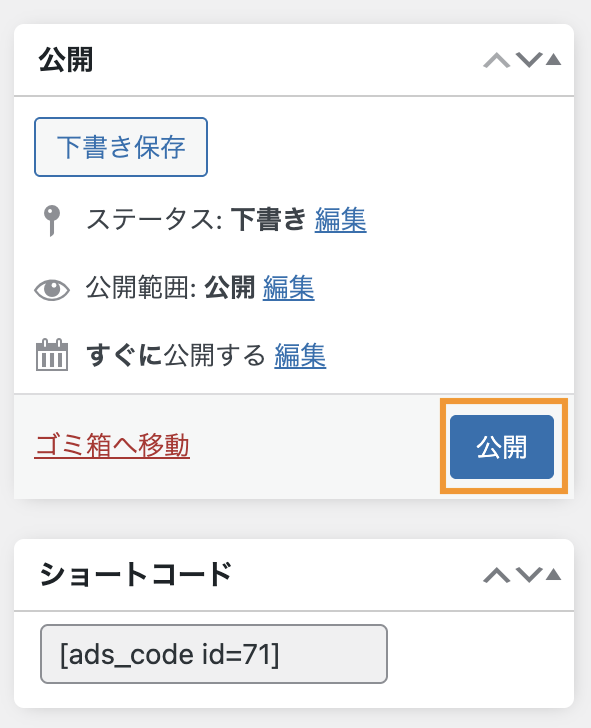Move ショートコード panel up with the arrow
The width and height of the screenshot is (591, 728).
pyautogui.click(x=496, y=575)
